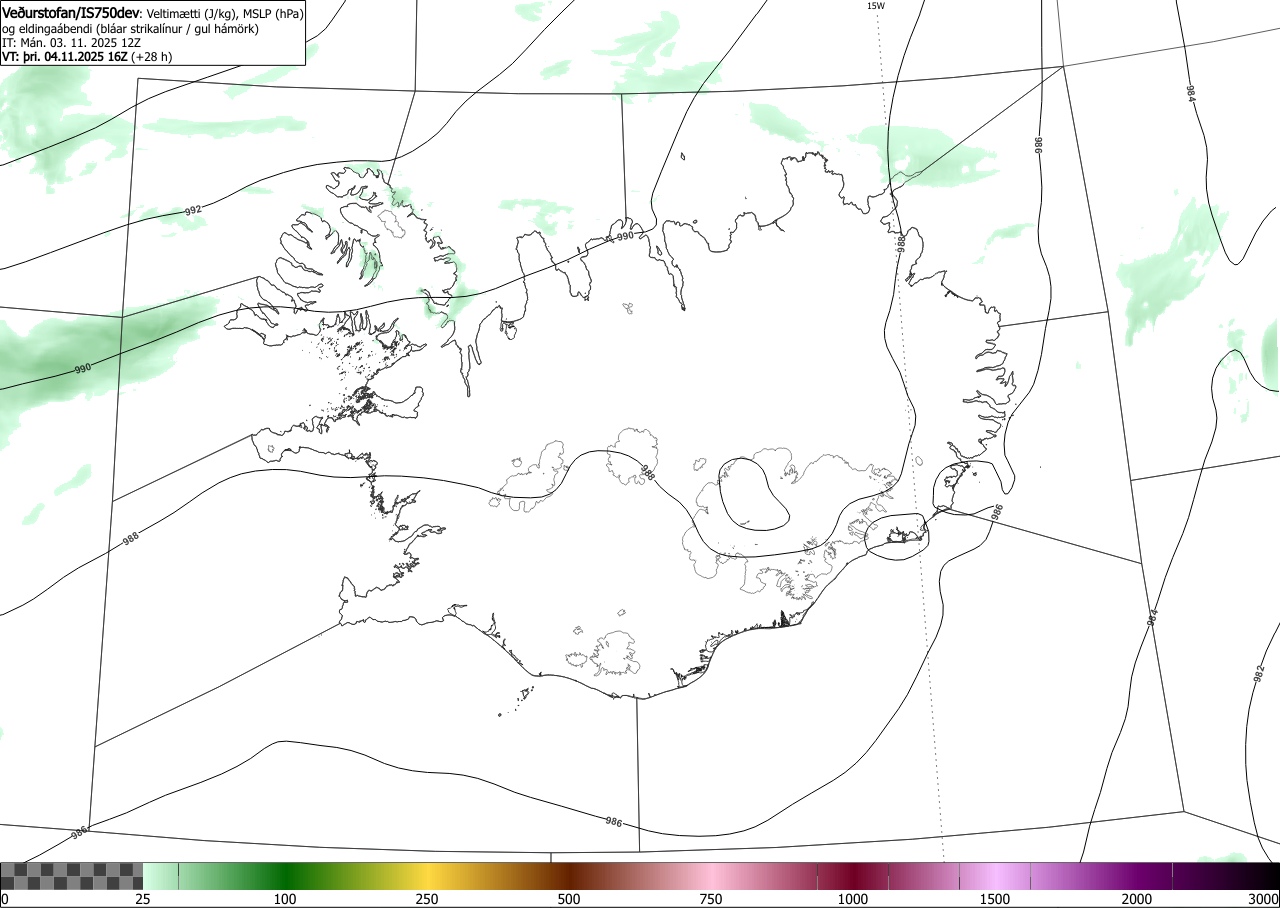Click the 982 isobar label

click(1259, 675)
